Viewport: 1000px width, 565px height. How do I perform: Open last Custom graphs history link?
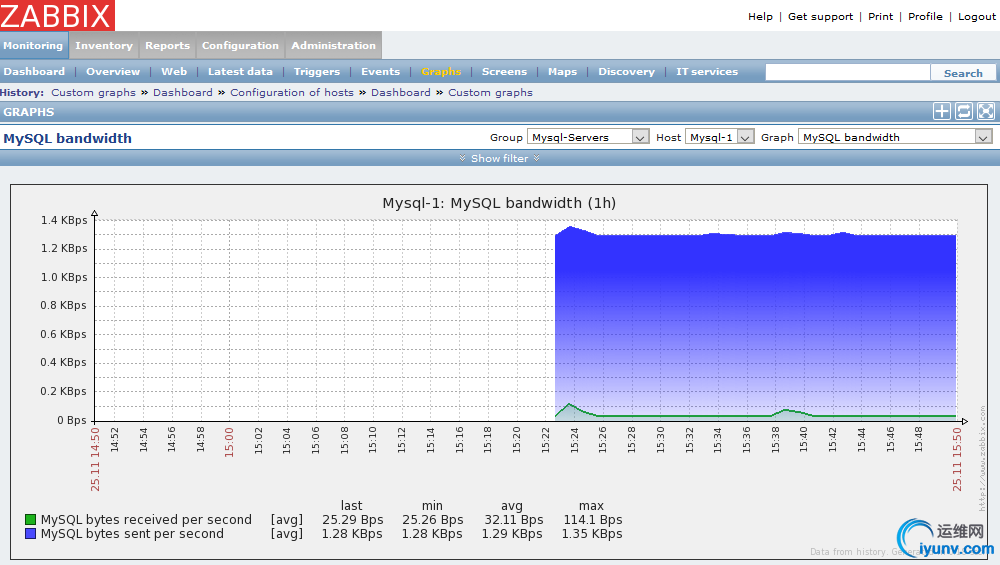[x=490, y=92]
